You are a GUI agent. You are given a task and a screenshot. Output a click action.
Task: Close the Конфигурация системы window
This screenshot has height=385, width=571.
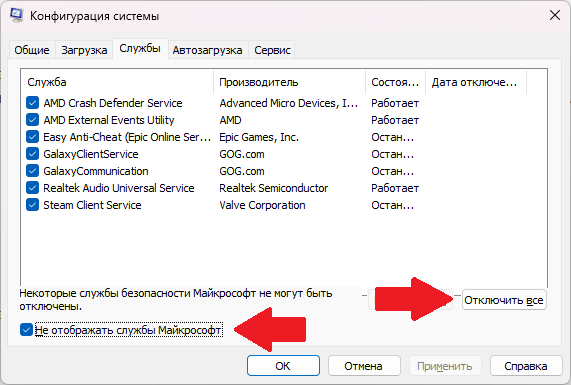(x=555, y=15)
